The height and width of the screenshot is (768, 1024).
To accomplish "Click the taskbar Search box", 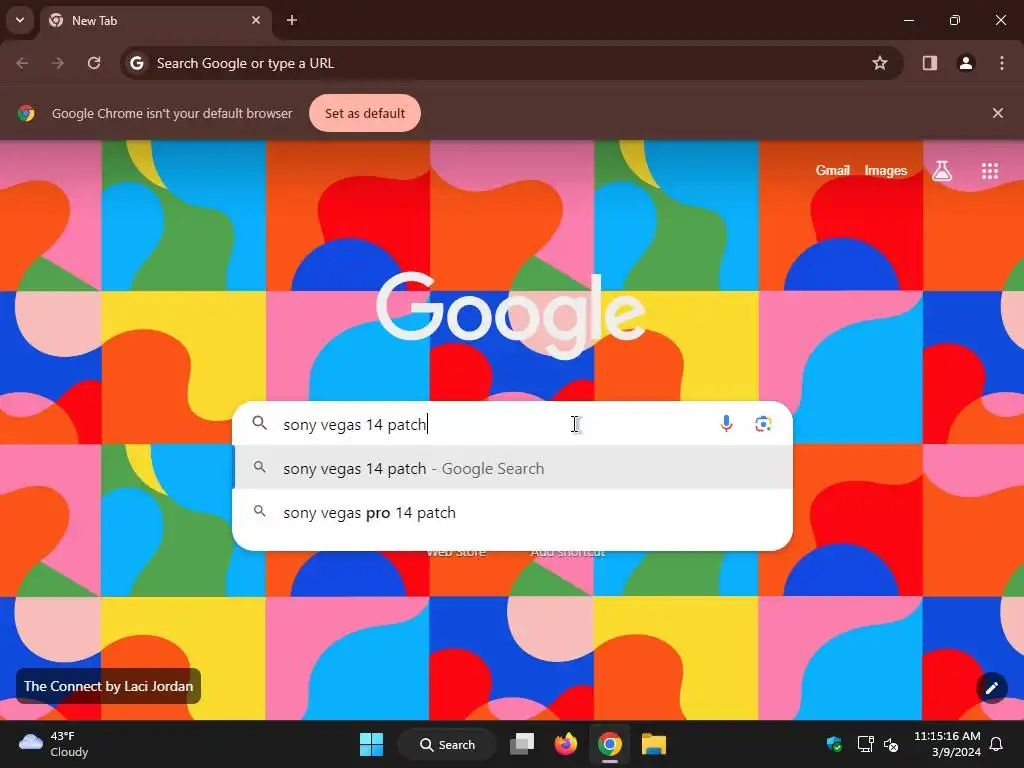I will (x=448, y=744).
